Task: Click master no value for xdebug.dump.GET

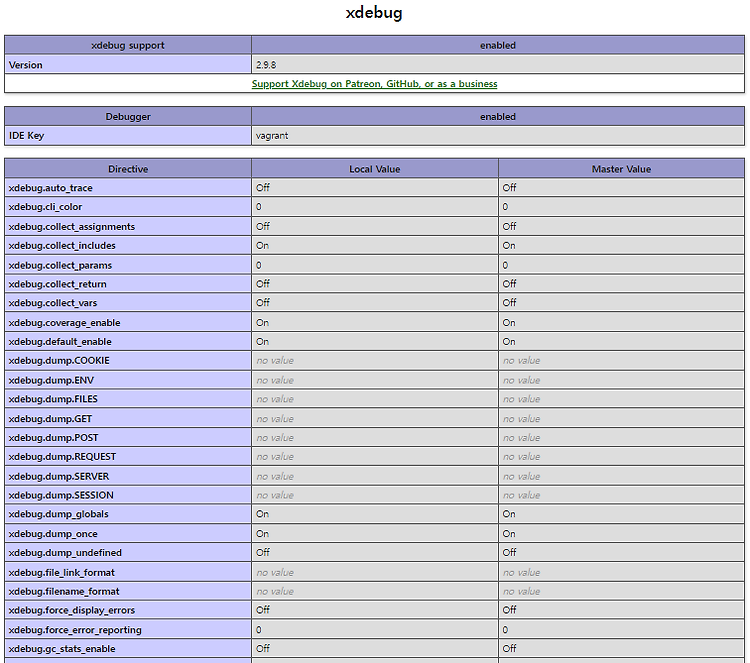Action: [x=521, y=419]
